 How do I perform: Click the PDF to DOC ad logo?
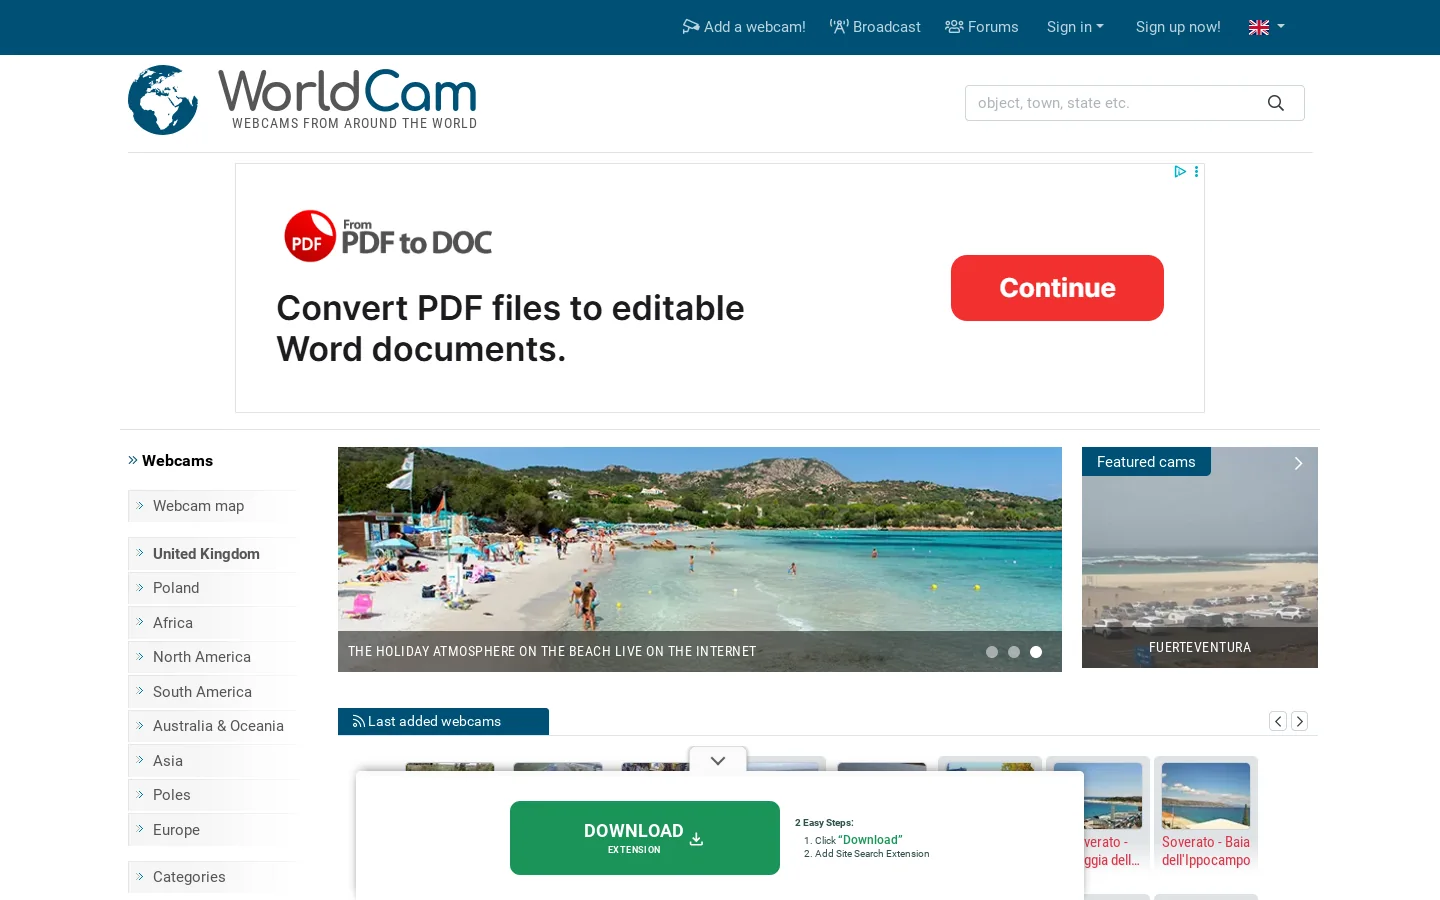pos(388,236)
